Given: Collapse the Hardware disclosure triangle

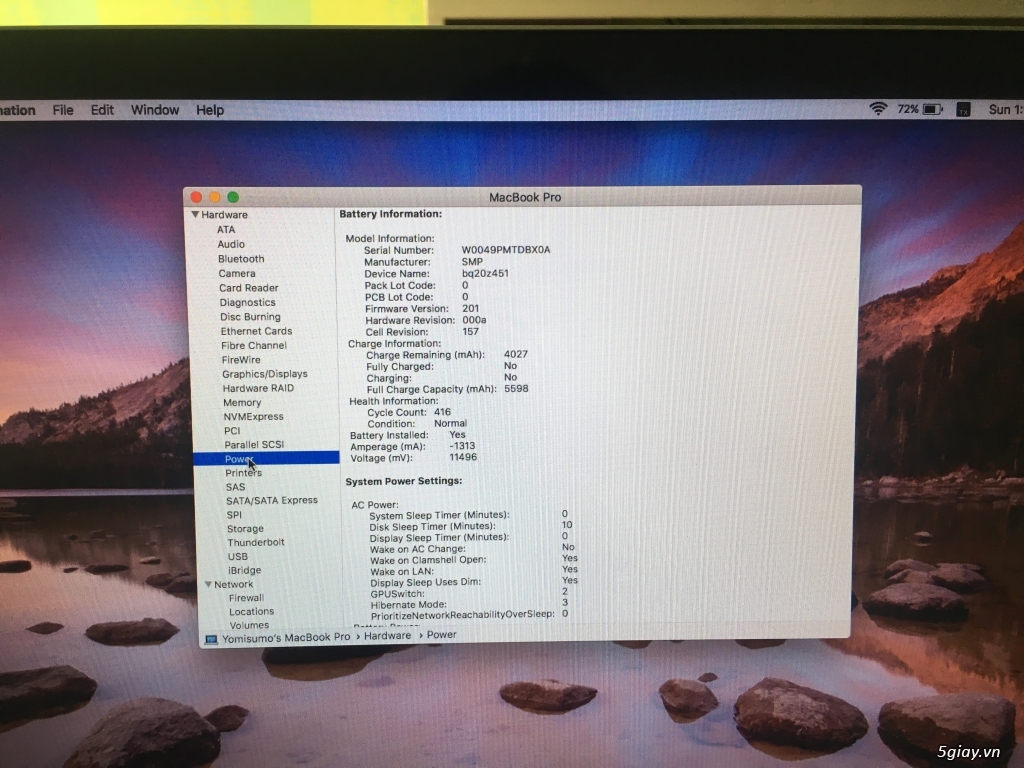Looking at the screenshot, I should click(196, 214).
